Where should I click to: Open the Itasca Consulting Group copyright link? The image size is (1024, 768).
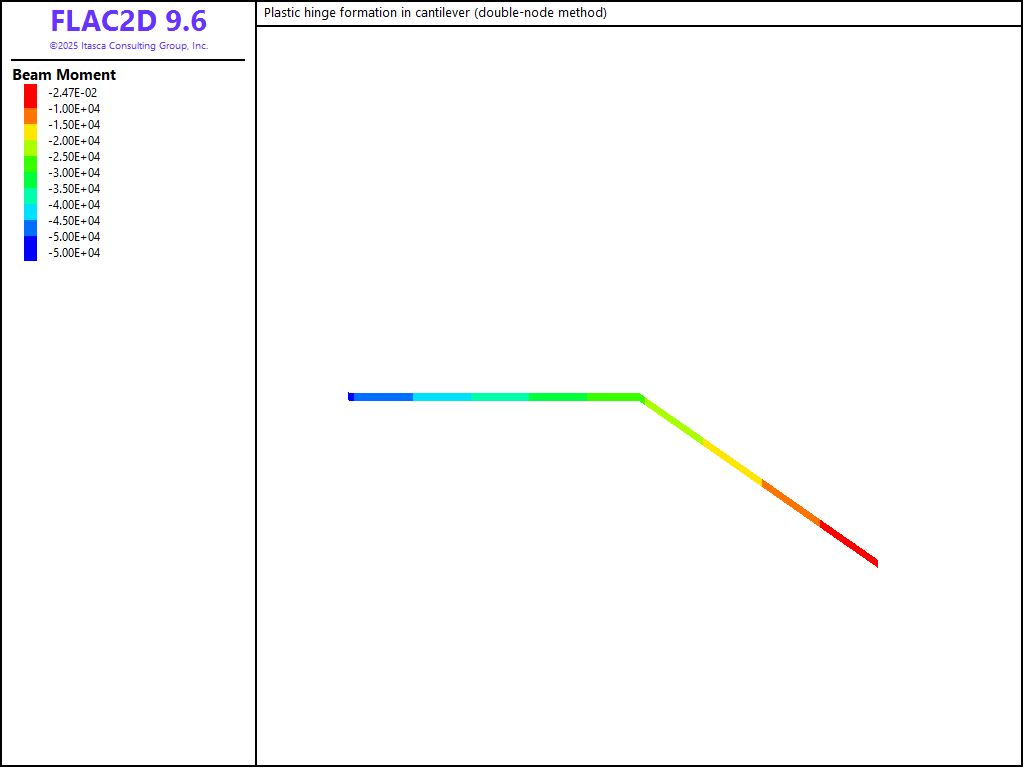(x=128, y=46)
